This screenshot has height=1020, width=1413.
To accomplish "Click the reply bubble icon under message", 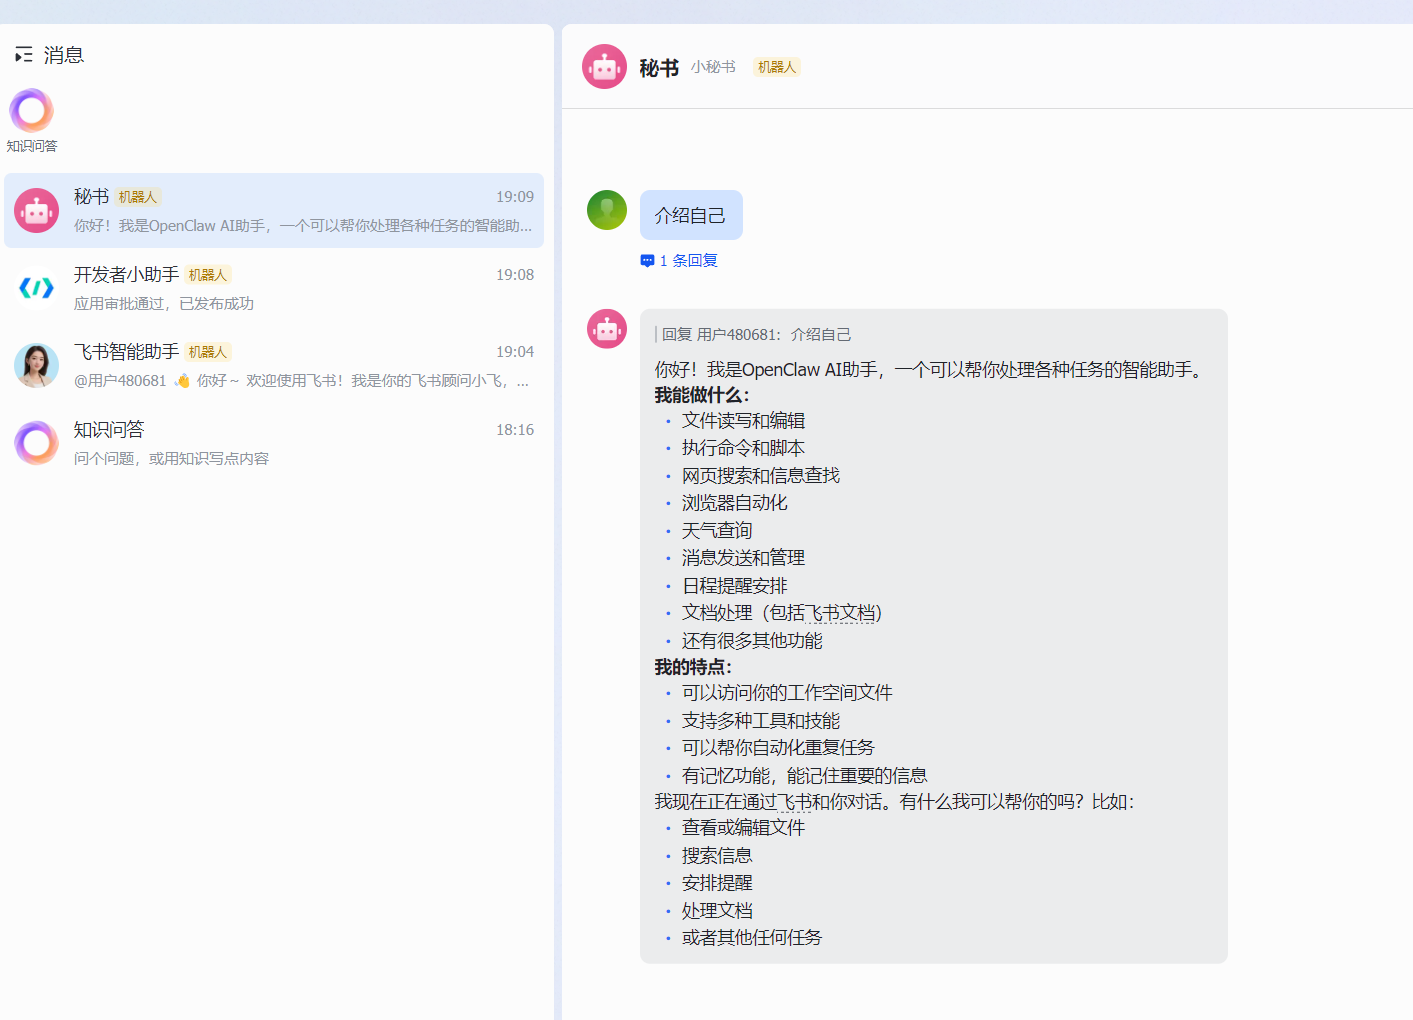I will click(647, 261).
